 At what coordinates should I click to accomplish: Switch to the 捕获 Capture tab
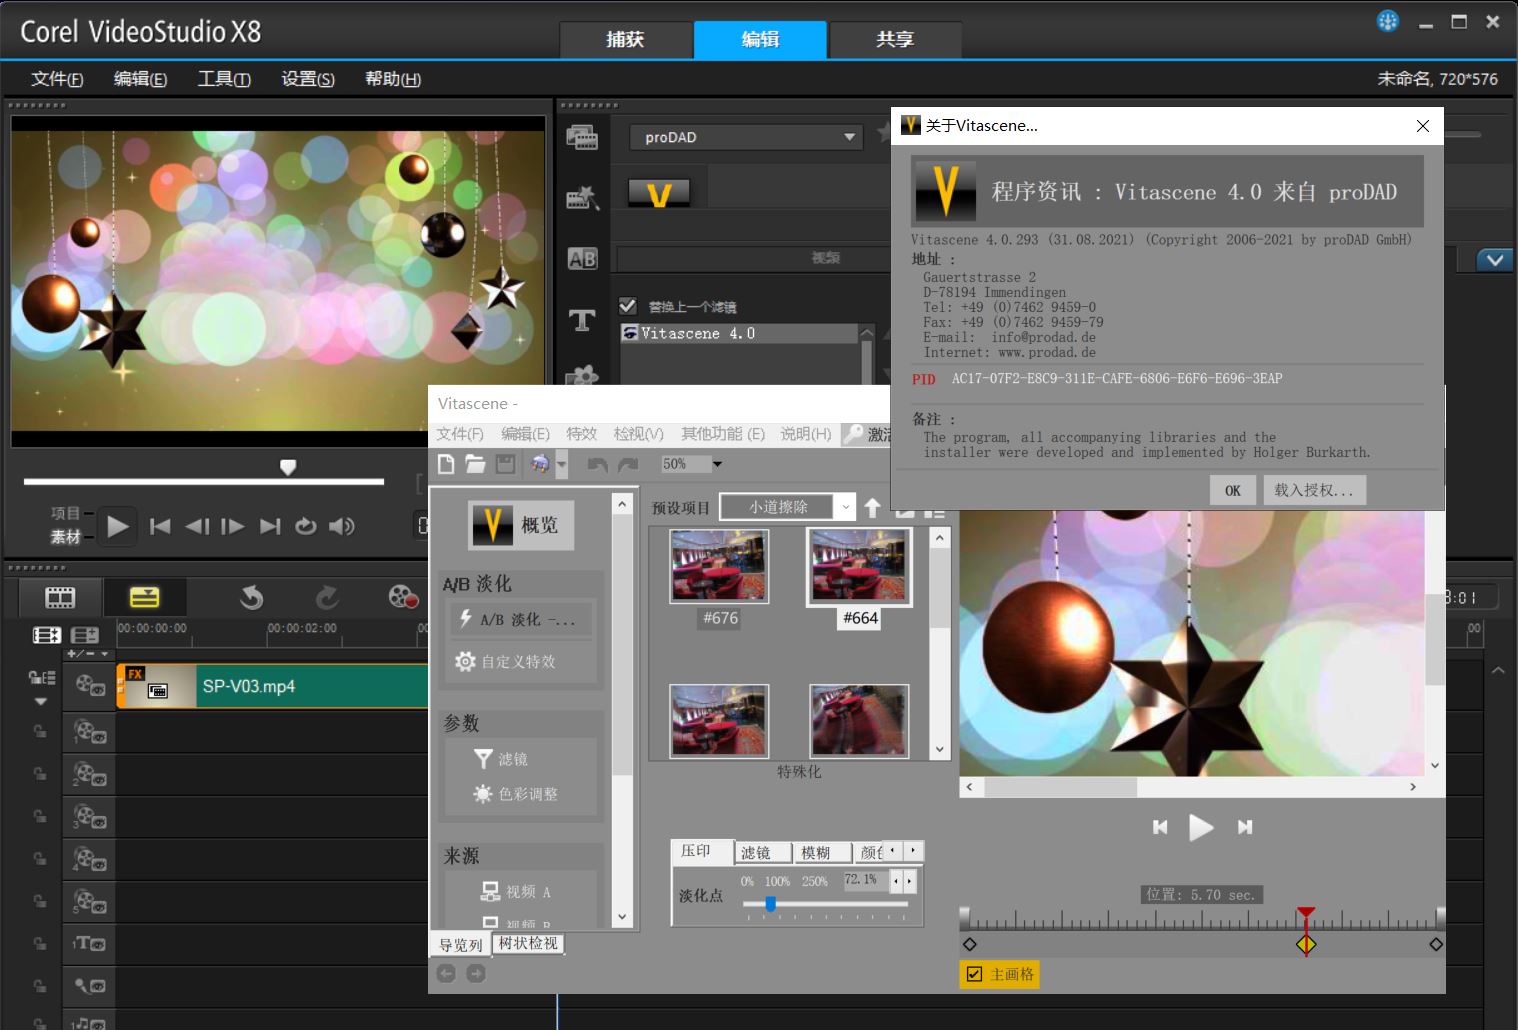click(x=625, y=39)
